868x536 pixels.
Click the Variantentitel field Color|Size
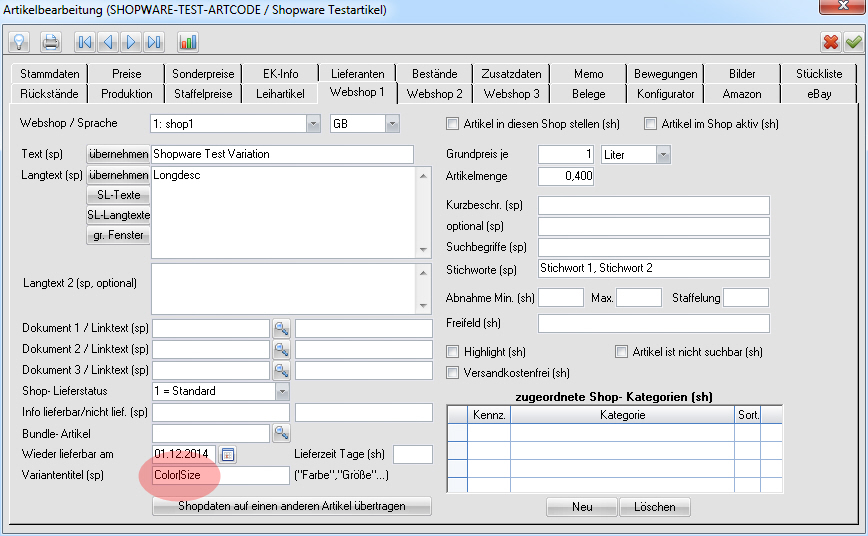[x=220, y=475]
